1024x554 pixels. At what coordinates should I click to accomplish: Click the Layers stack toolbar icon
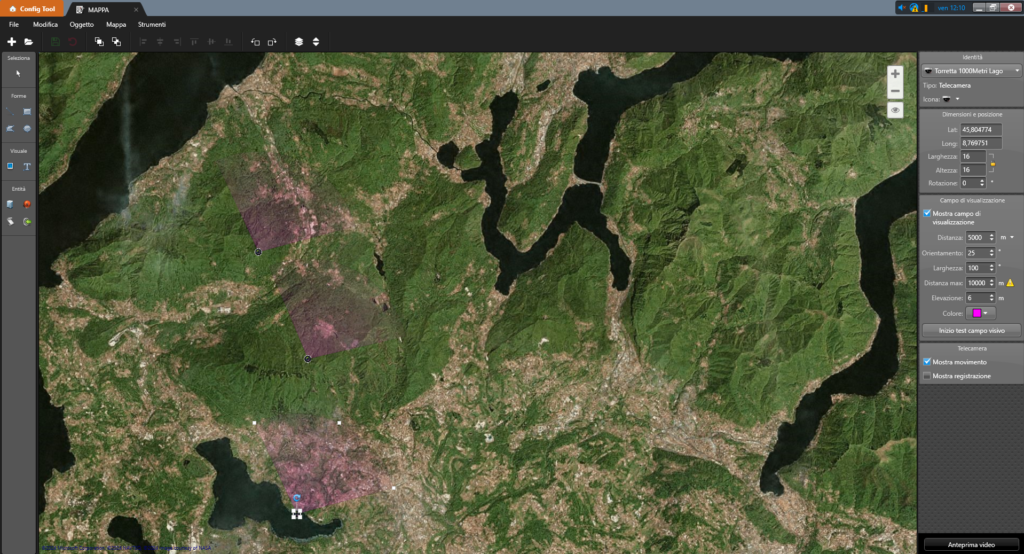pos(299,42)
